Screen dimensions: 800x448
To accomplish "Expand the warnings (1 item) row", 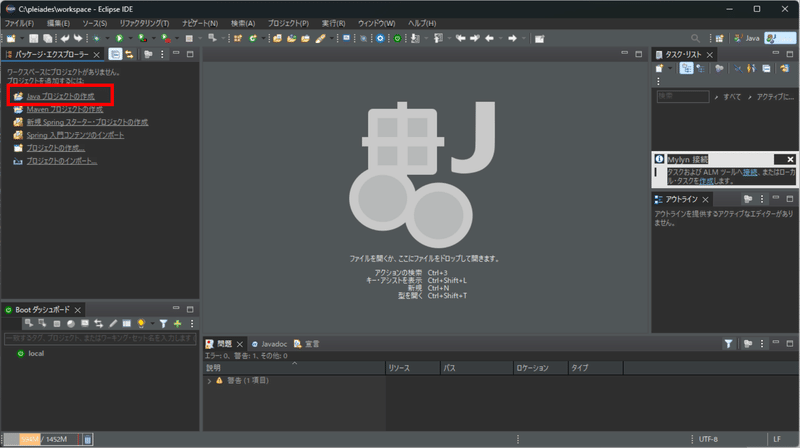I will point(210,381).
